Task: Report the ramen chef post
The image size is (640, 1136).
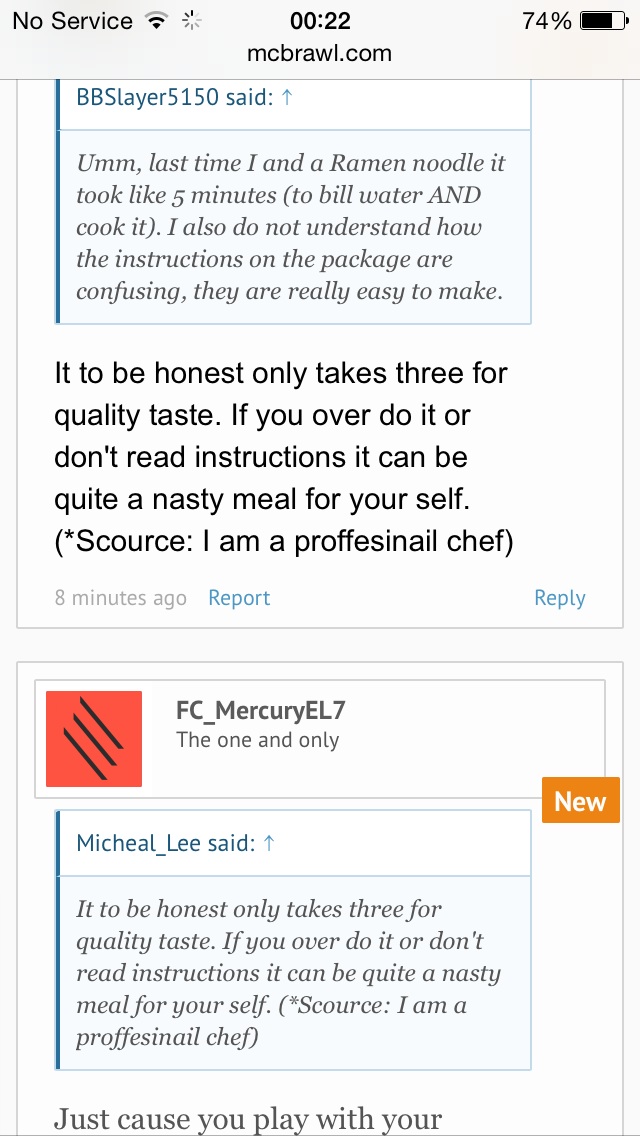Action: pos(239,598)
